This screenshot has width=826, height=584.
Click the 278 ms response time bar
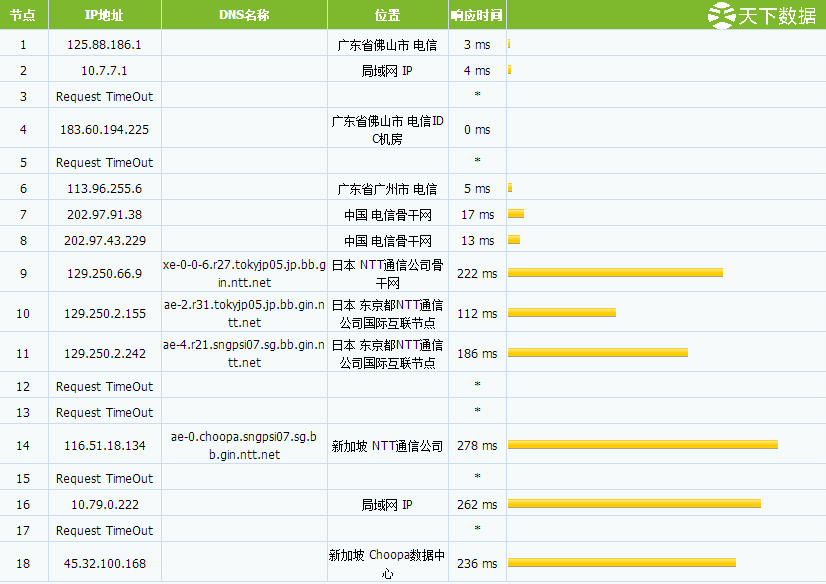point(642,445)
